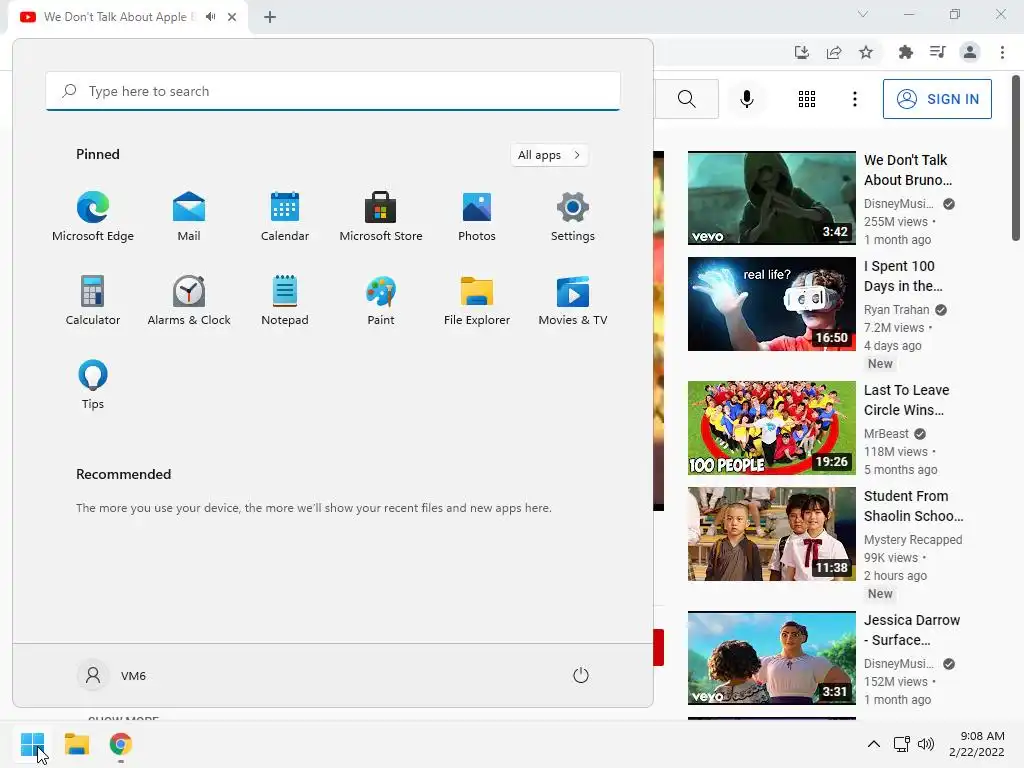Open the VM6 user account menu

tap(112, 675)
